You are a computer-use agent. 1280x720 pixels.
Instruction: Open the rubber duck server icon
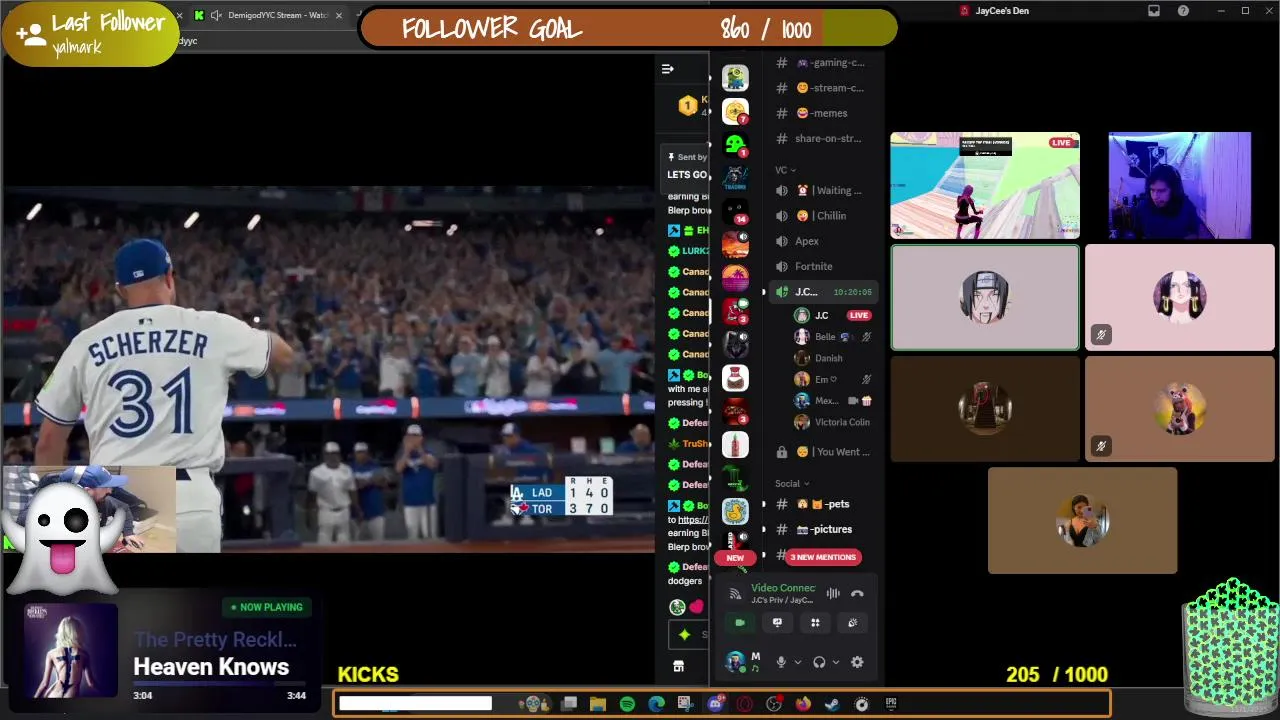735,511
